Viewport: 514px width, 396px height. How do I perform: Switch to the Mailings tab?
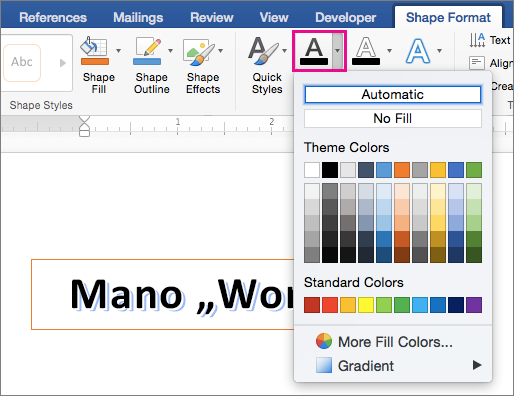click(x=138, y=17)
